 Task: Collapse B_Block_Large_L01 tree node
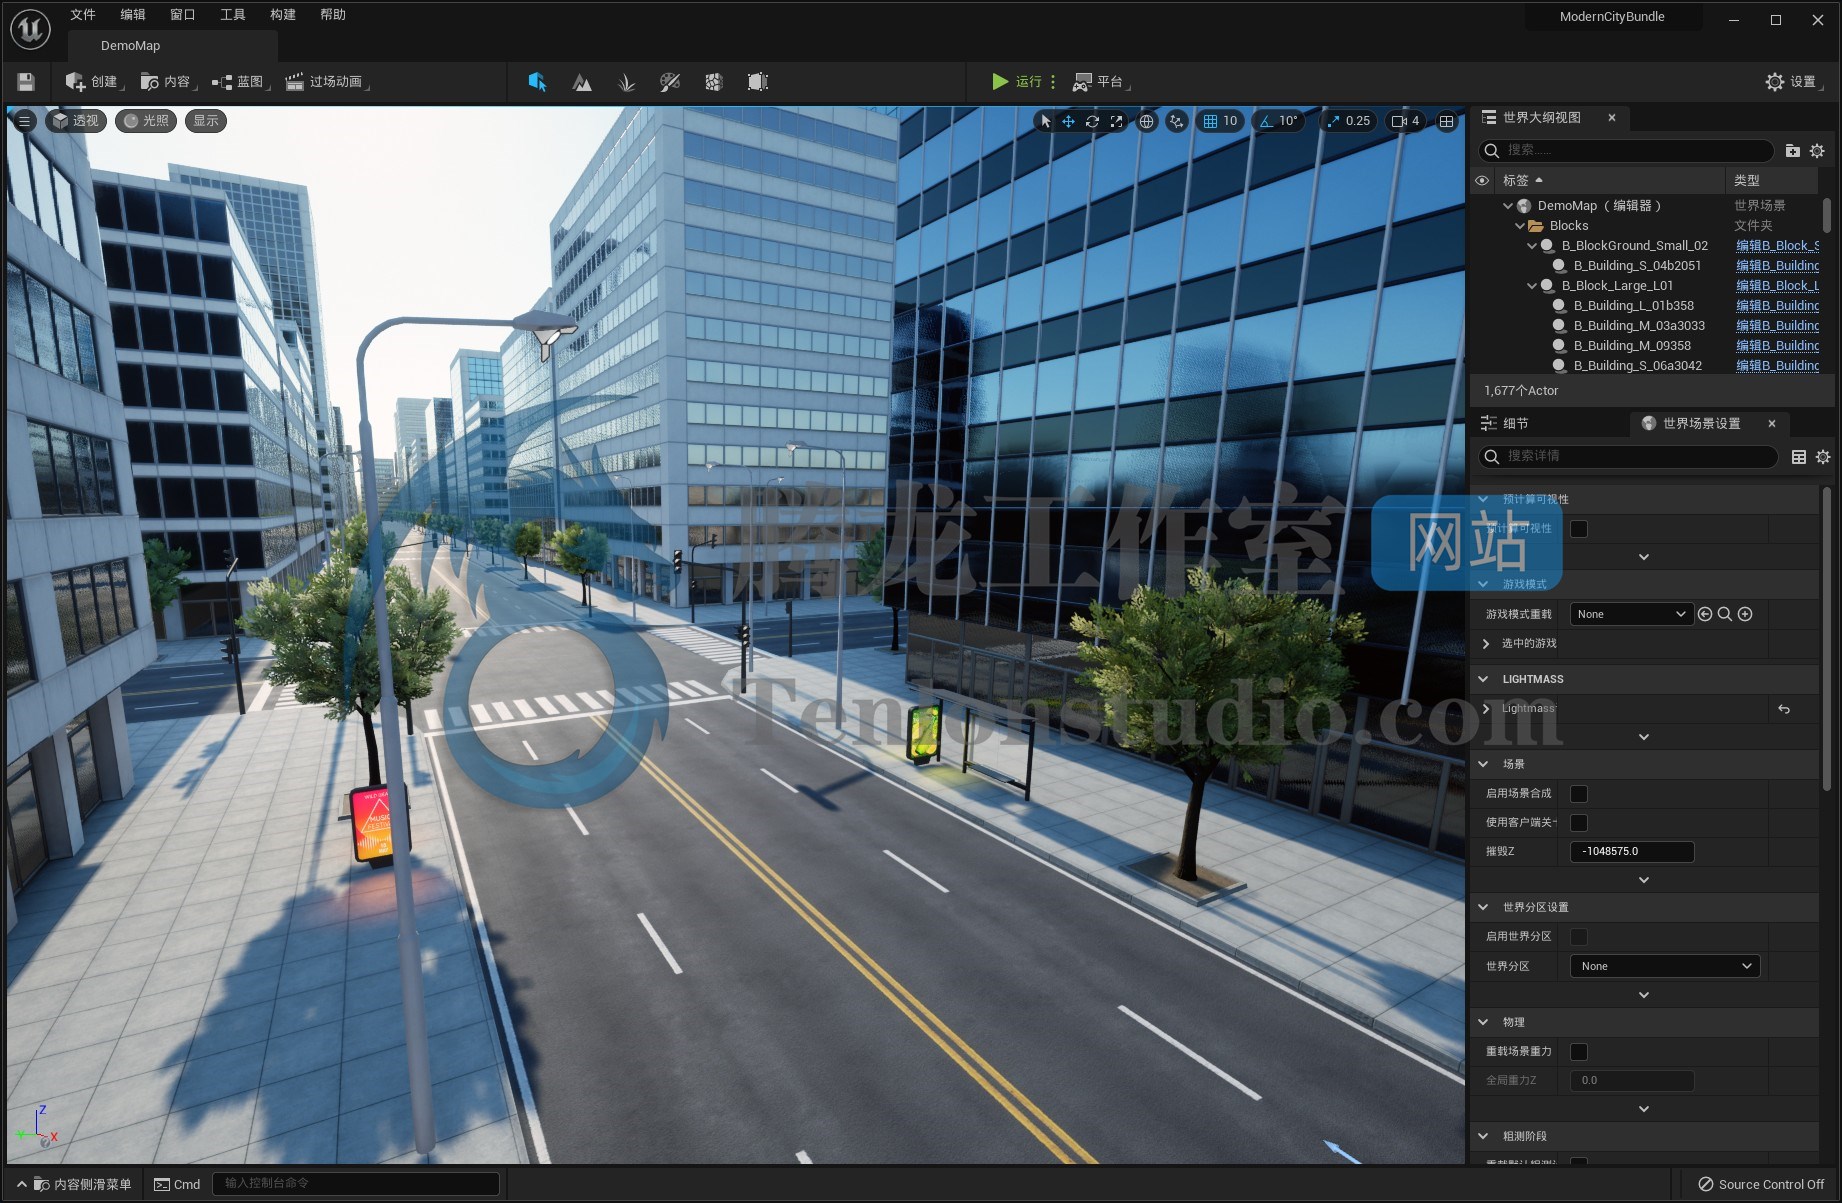[x=1532, y=286]
